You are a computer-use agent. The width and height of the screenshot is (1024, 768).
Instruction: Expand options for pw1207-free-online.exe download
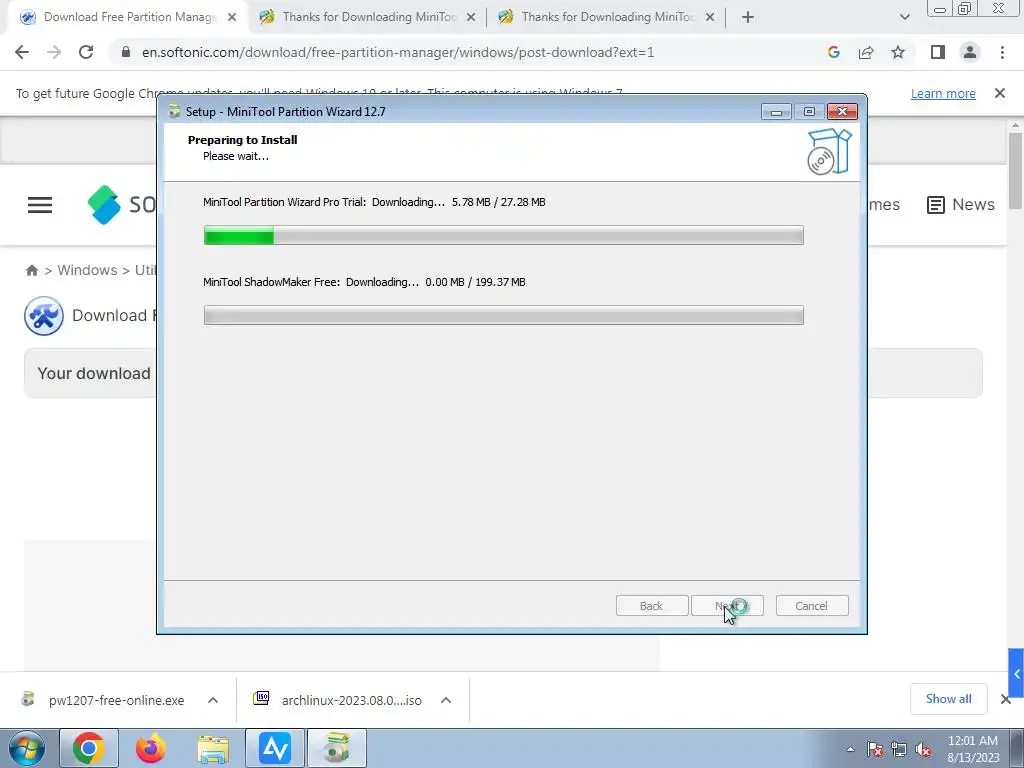[213, 700]
